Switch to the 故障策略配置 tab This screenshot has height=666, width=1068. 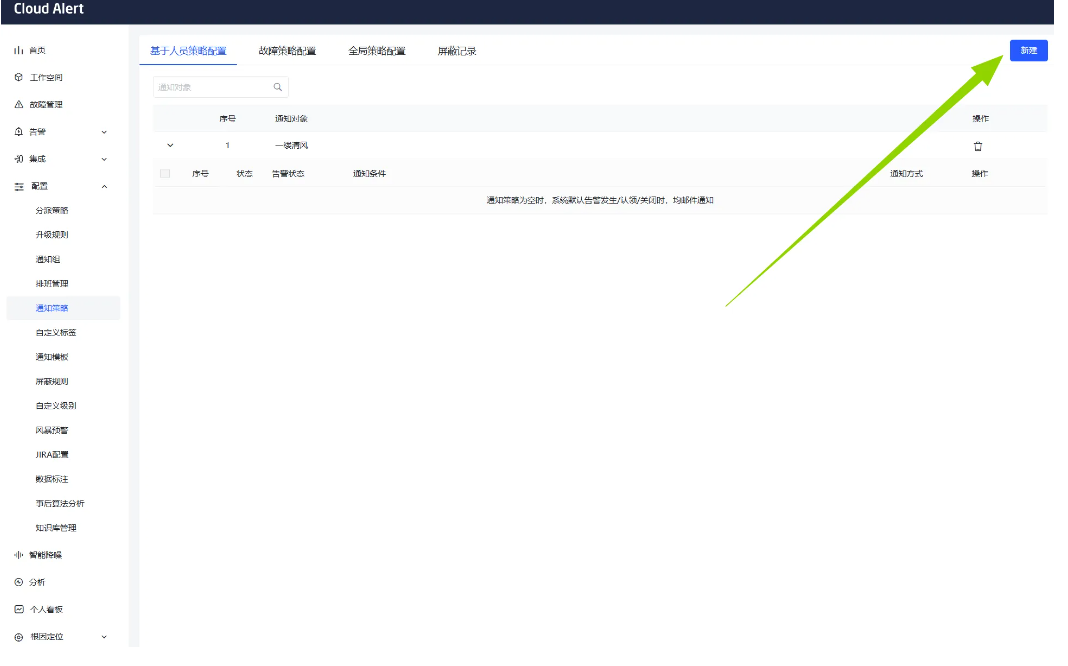point(287,51)
